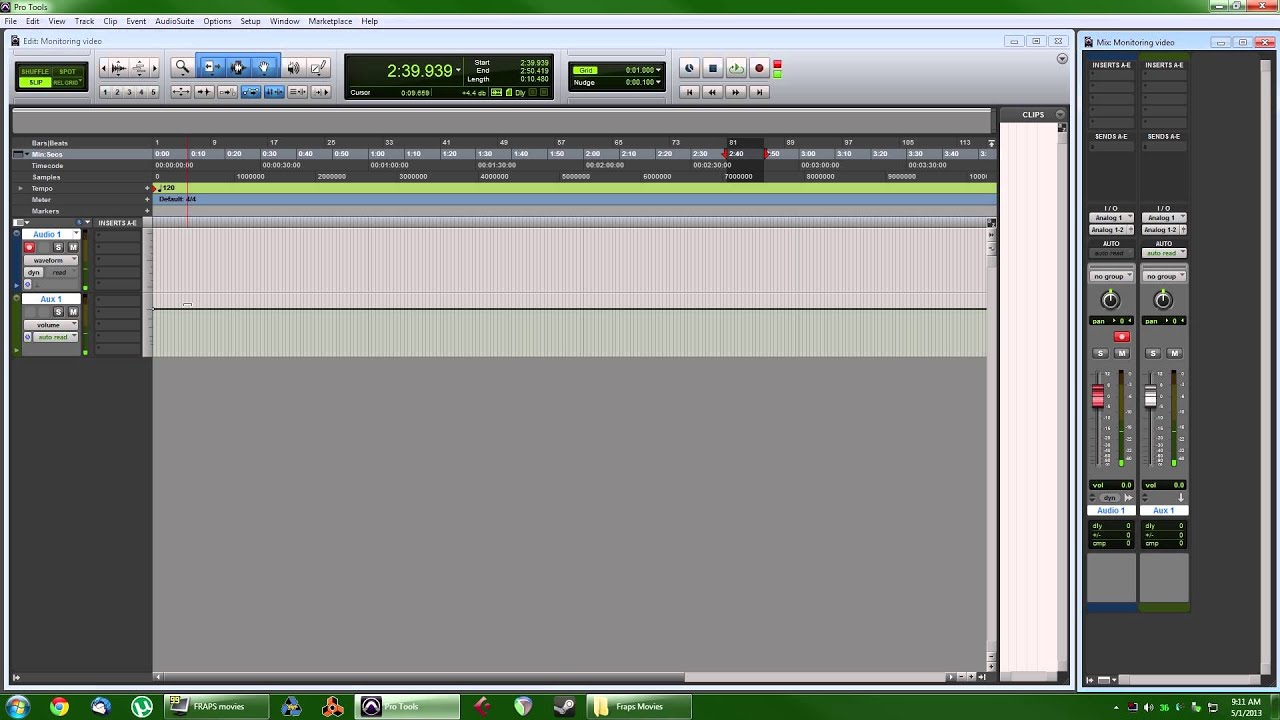Click Mix window Audio 1 record button
The height and width of the screenshot is (720, 1280).
point(1121,337)
